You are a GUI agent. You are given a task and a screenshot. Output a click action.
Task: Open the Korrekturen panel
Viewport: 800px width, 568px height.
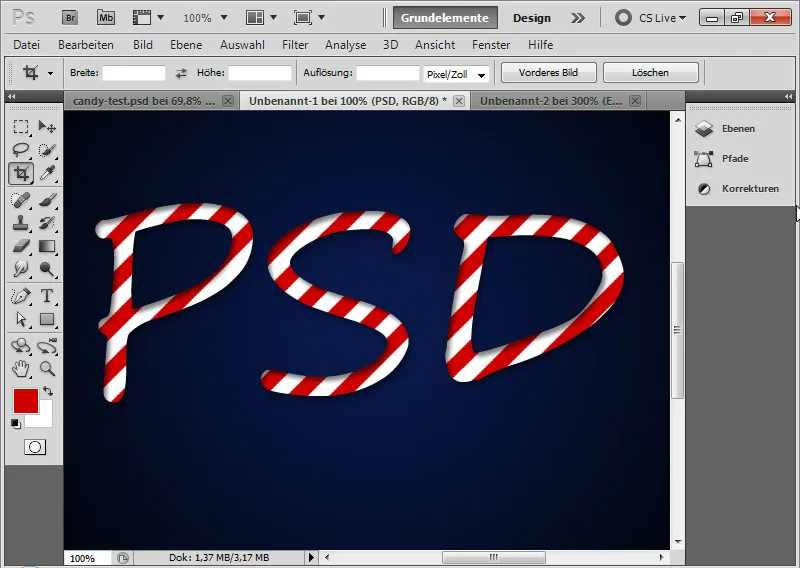click(x=737, y=189)
